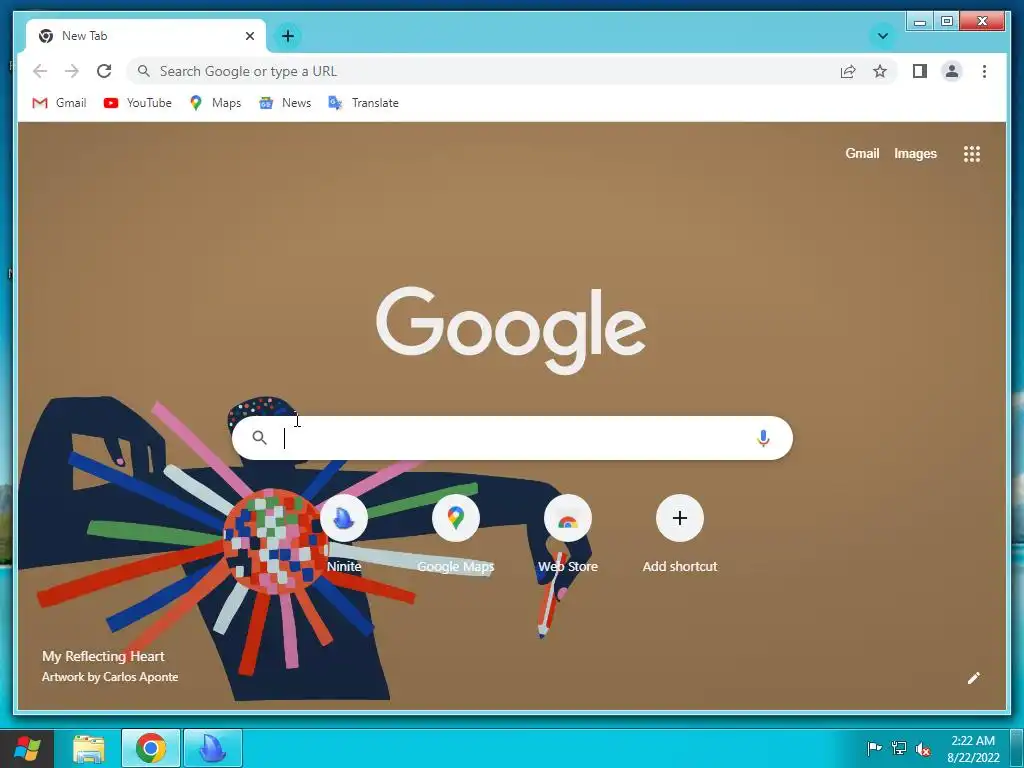Viewport: 1024px width, 768px height.
Task: Open the side panel
Action: [x=920, y=71]
